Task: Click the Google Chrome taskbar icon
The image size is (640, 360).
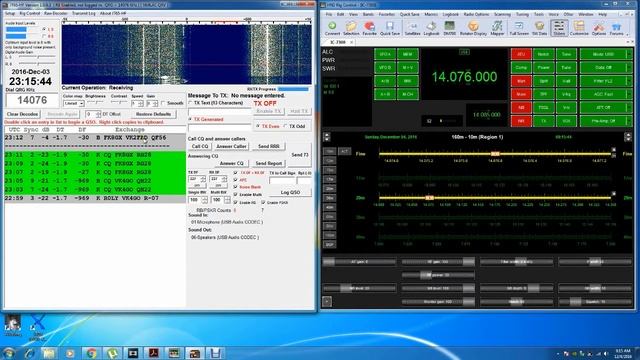Action: [91, 353]
